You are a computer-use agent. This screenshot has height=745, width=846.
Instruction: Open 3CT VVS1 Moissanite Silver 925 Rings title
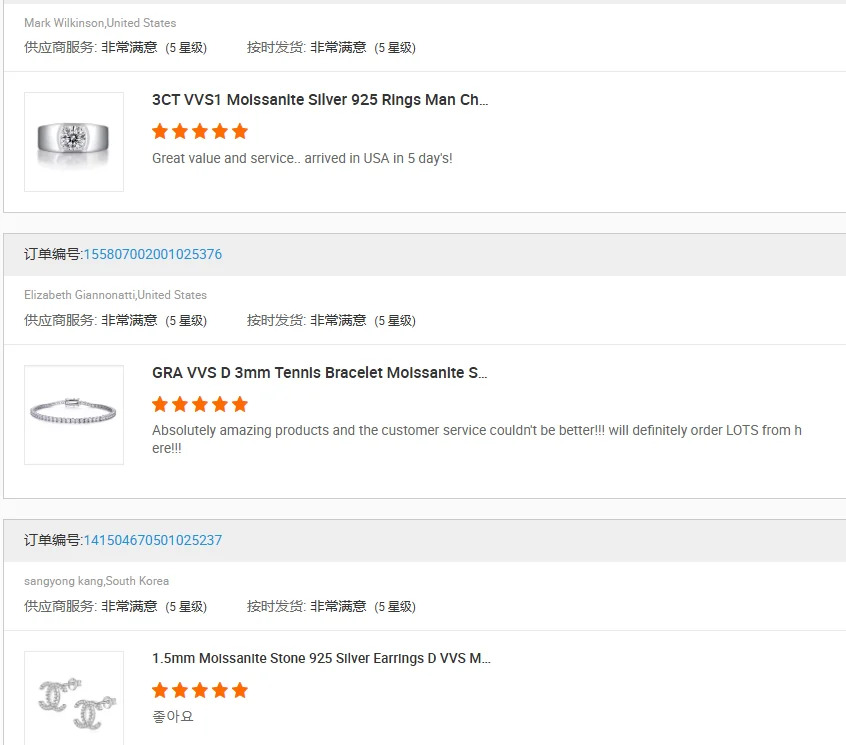320,100
